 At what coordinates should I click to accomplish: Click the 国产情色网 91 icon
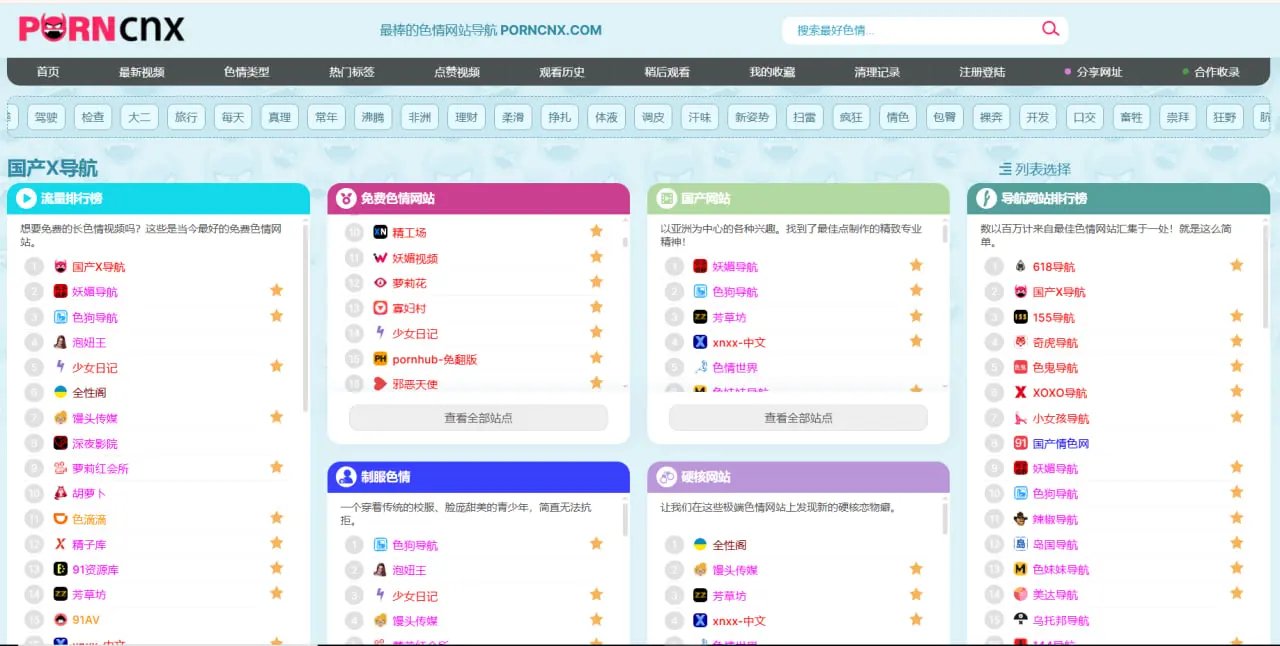(1020, 443)
